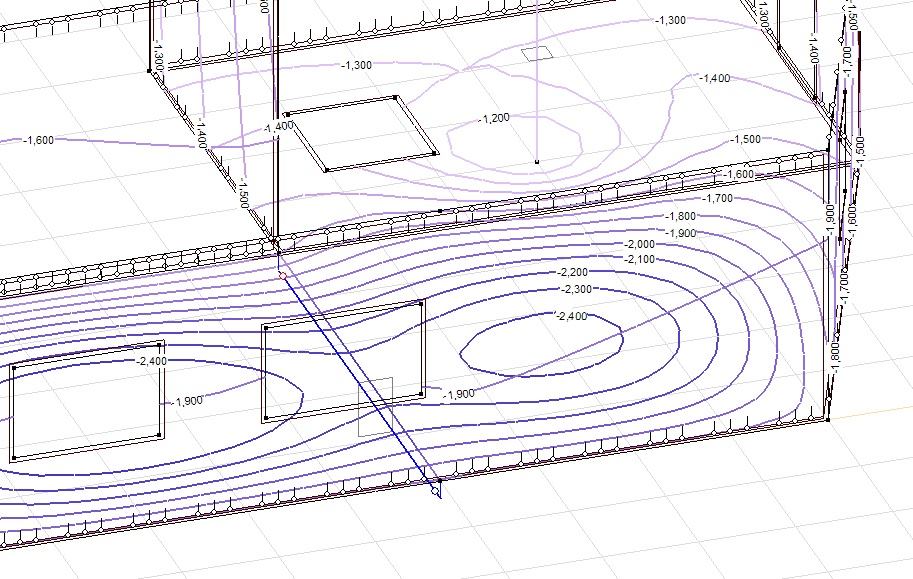
Task: Select the bottom-right corner node of left opening
Action: pyautogui.click(x=161, y=436)
